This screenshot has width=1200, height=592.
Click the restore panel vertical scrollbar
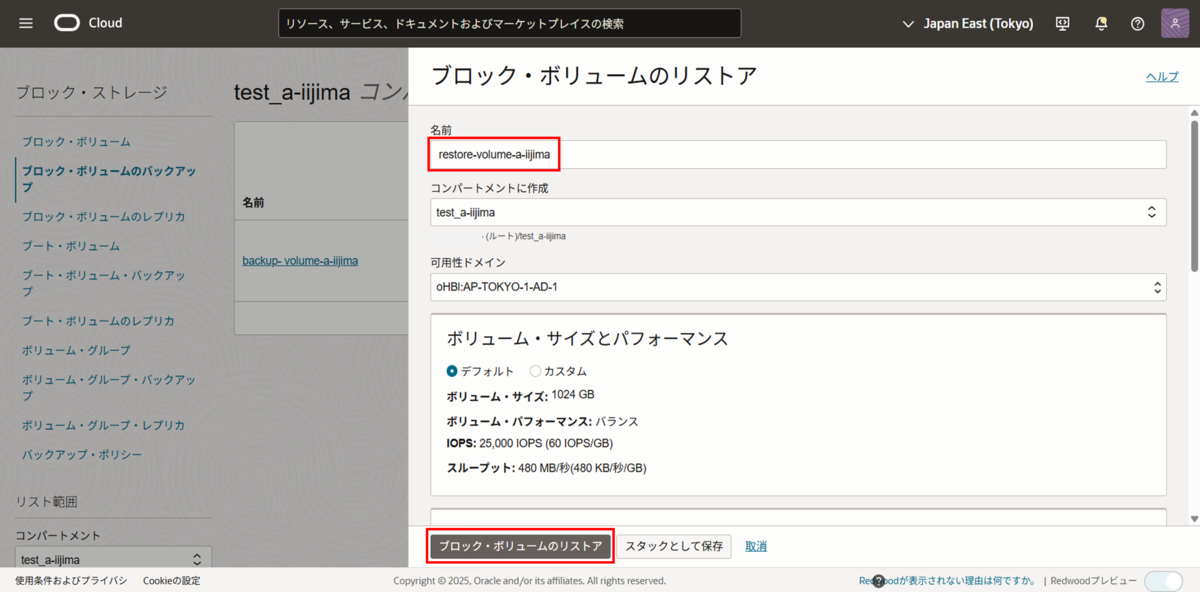(x=1194, y=195)
